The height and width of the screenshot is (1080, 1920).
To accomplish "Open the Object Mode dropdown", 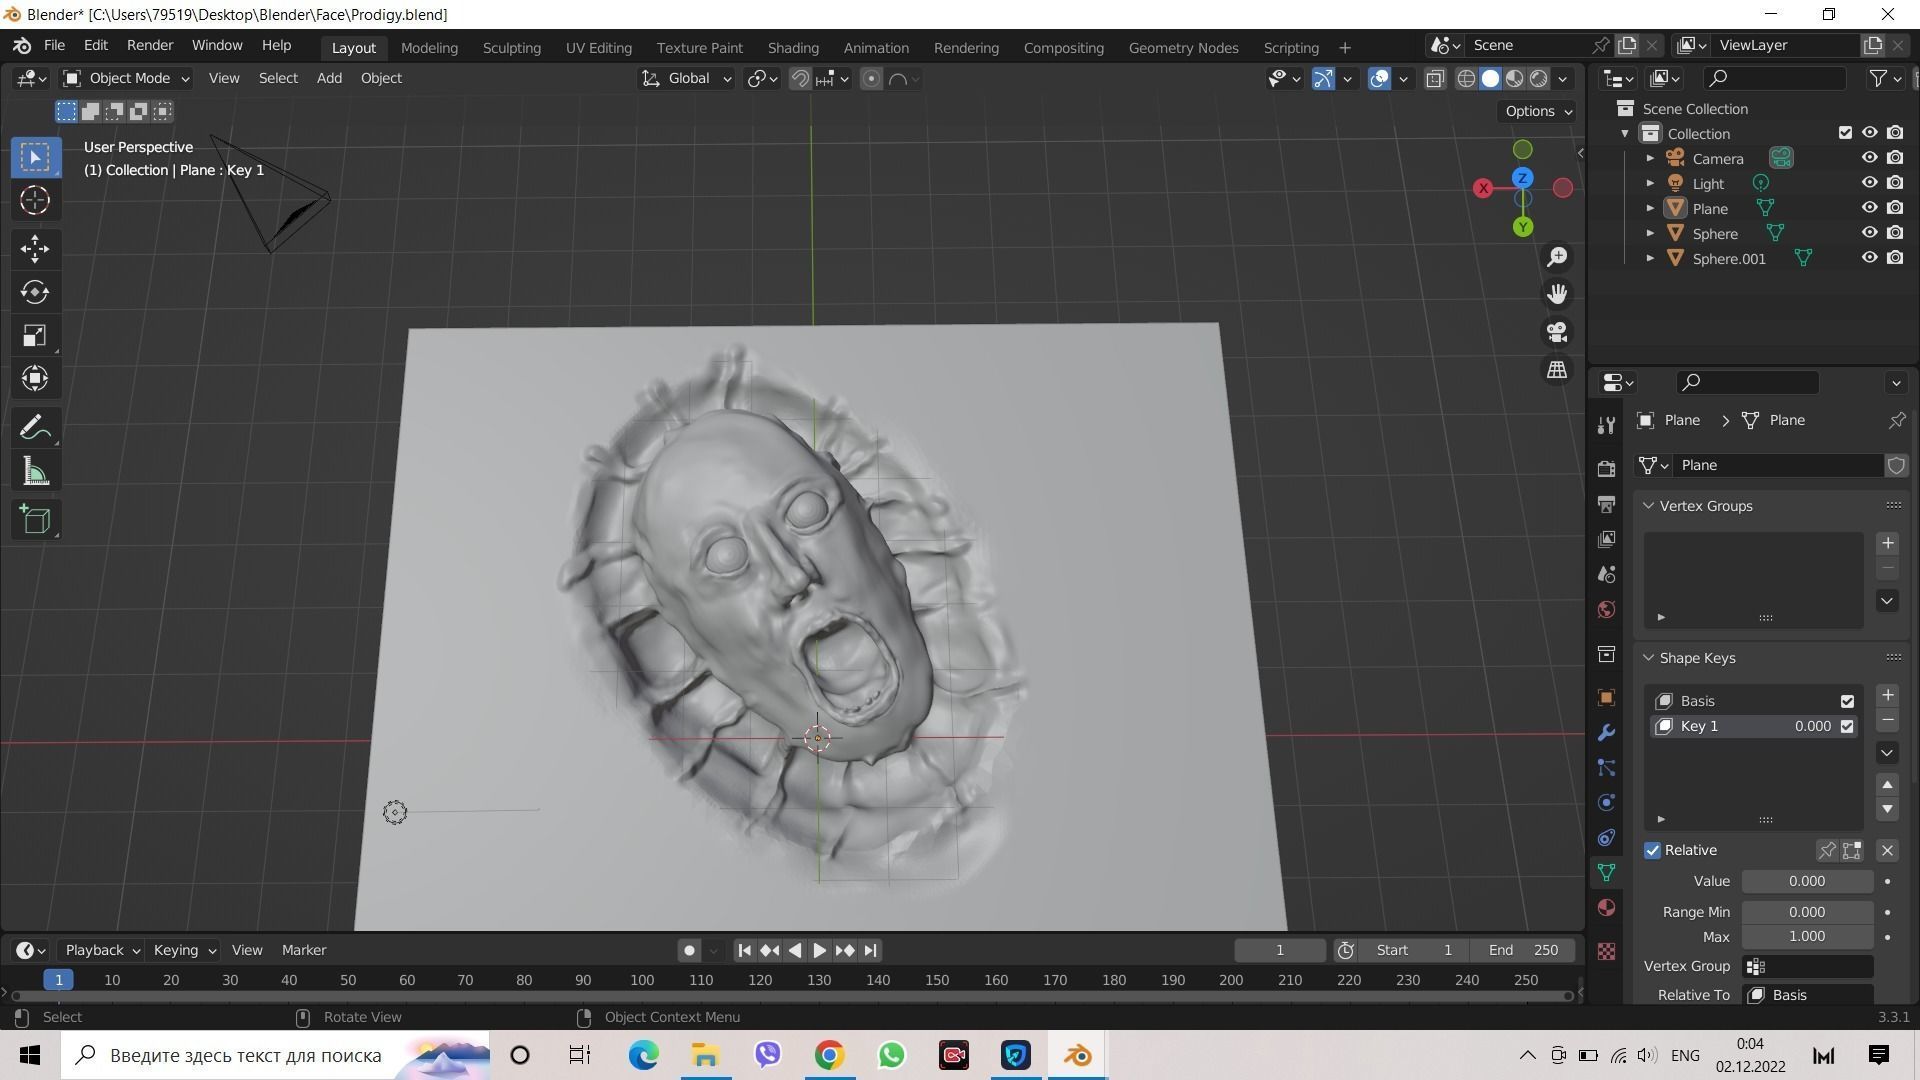I will click(125, 78).
